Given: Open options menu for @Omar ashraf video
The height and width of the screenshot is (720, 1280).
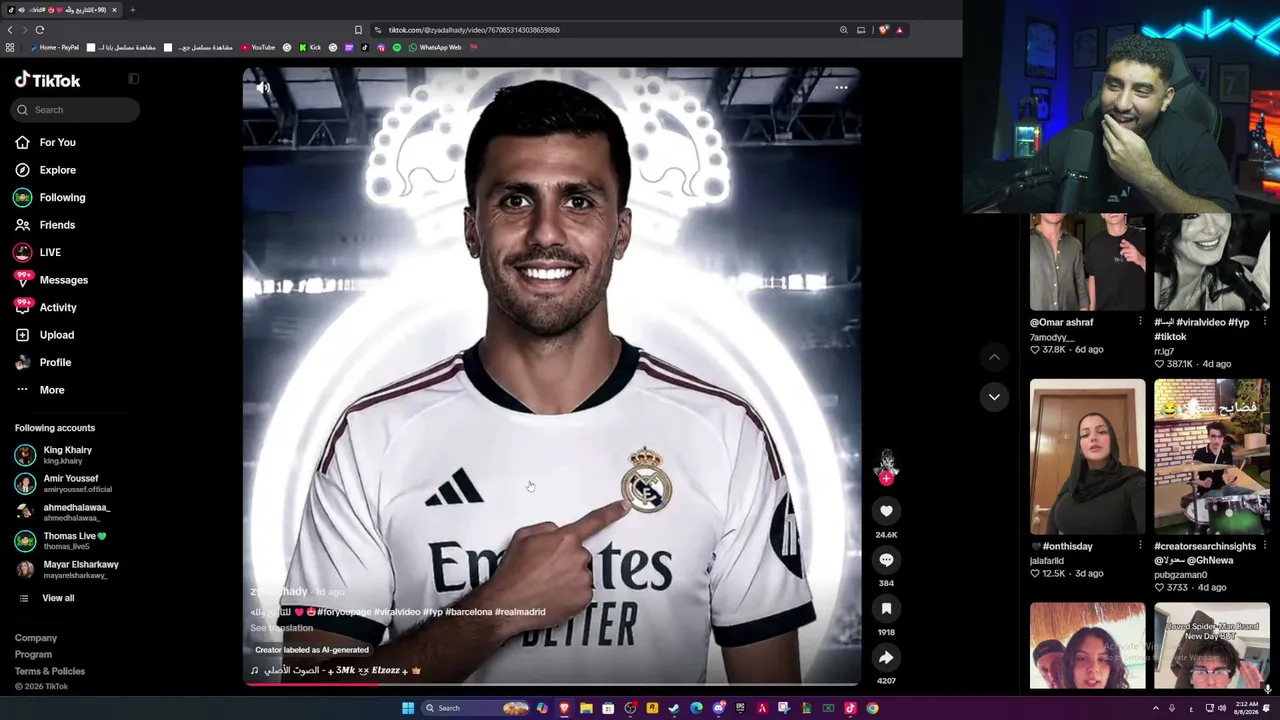Looking at the screenshot, I should point(1140,322).
